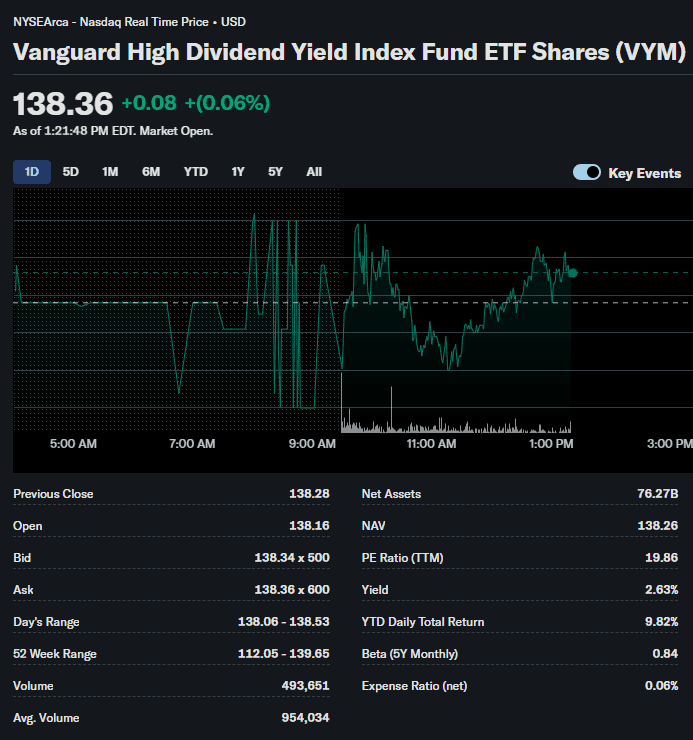This screenshot has height=740, width=693.
Task: Click the As of 1:21:48 PM timestamp
Action: tap(113, 131)
